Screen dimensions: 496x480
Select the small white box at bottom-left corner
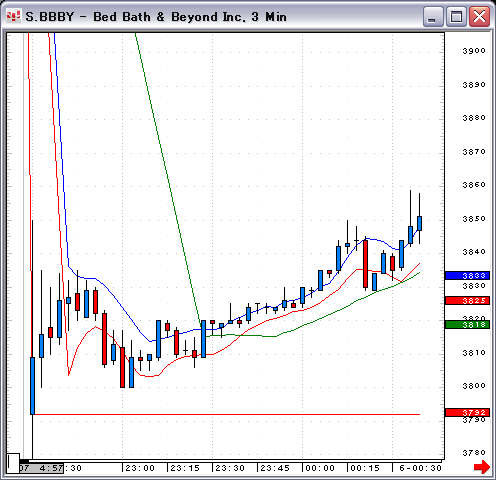pos(13,463)
